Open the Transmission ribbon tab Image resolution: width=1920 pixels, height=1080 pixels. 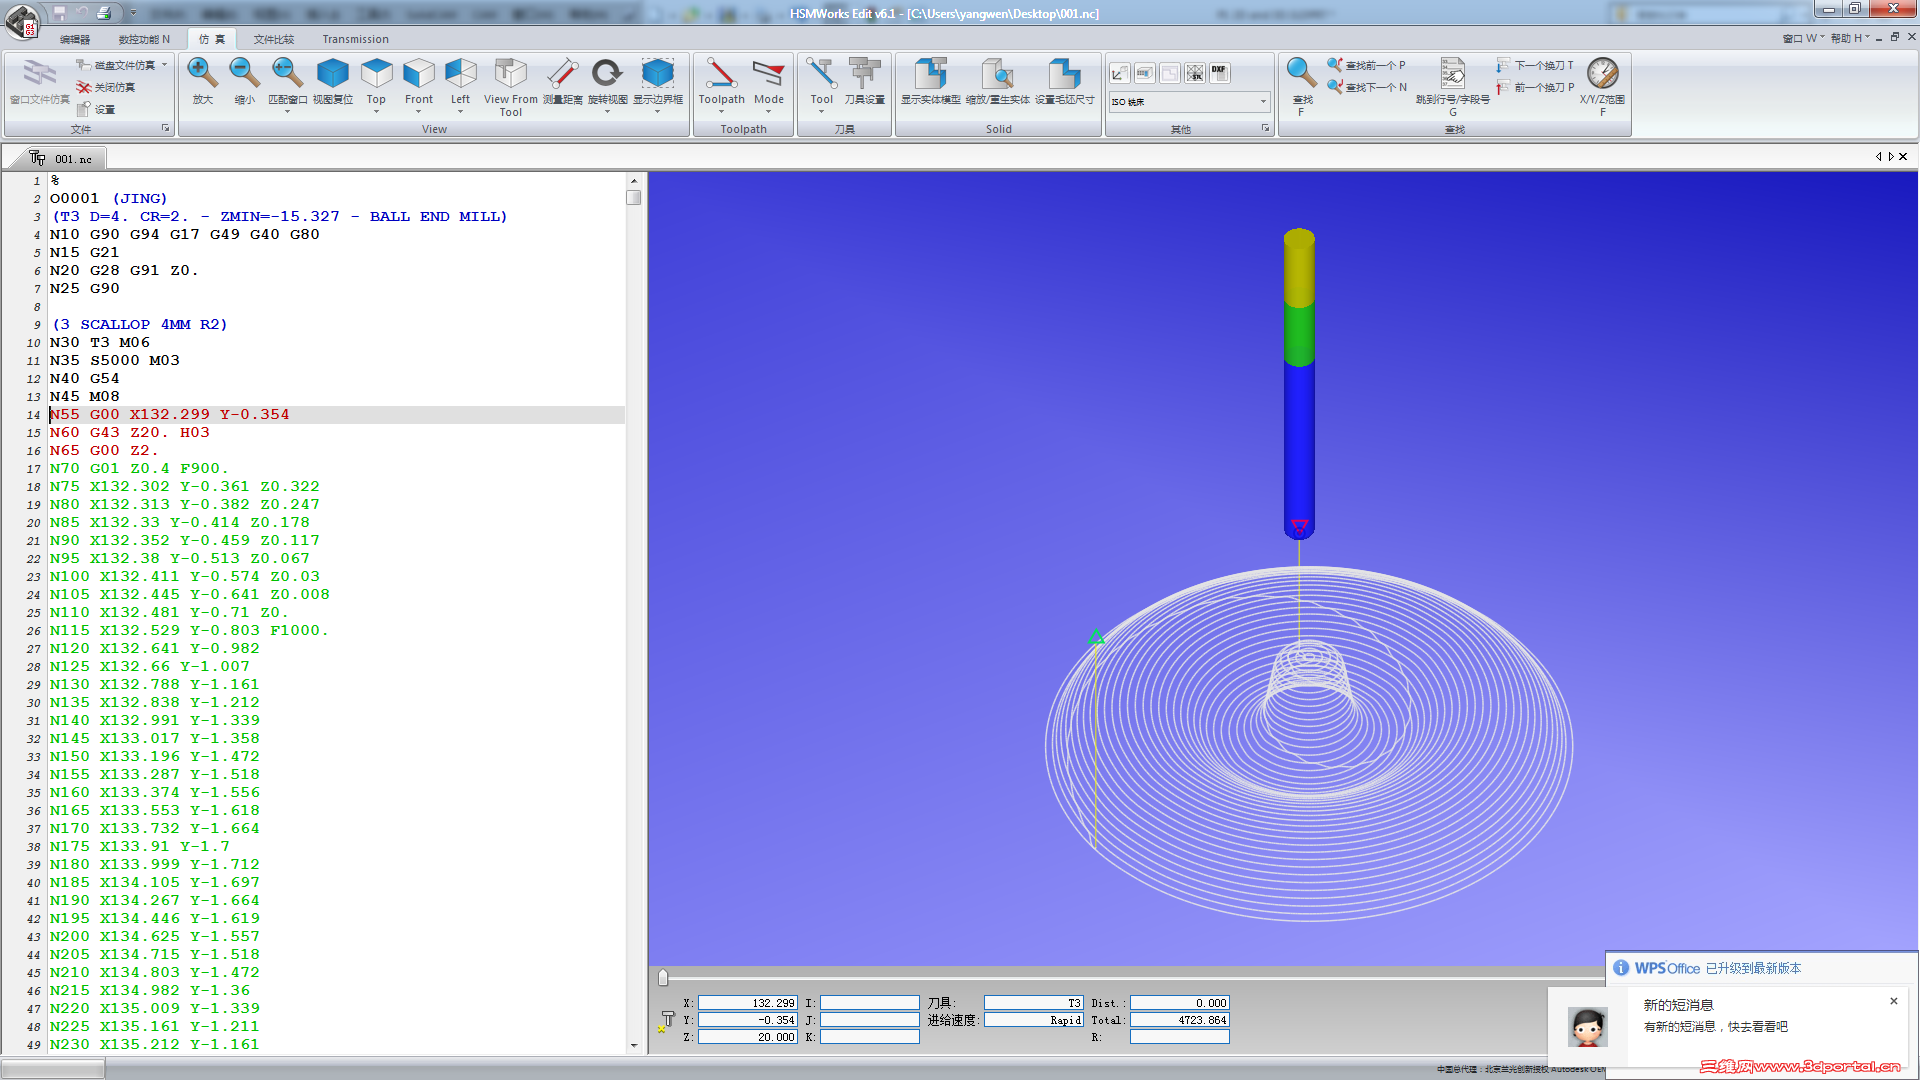tap(355, 39)
